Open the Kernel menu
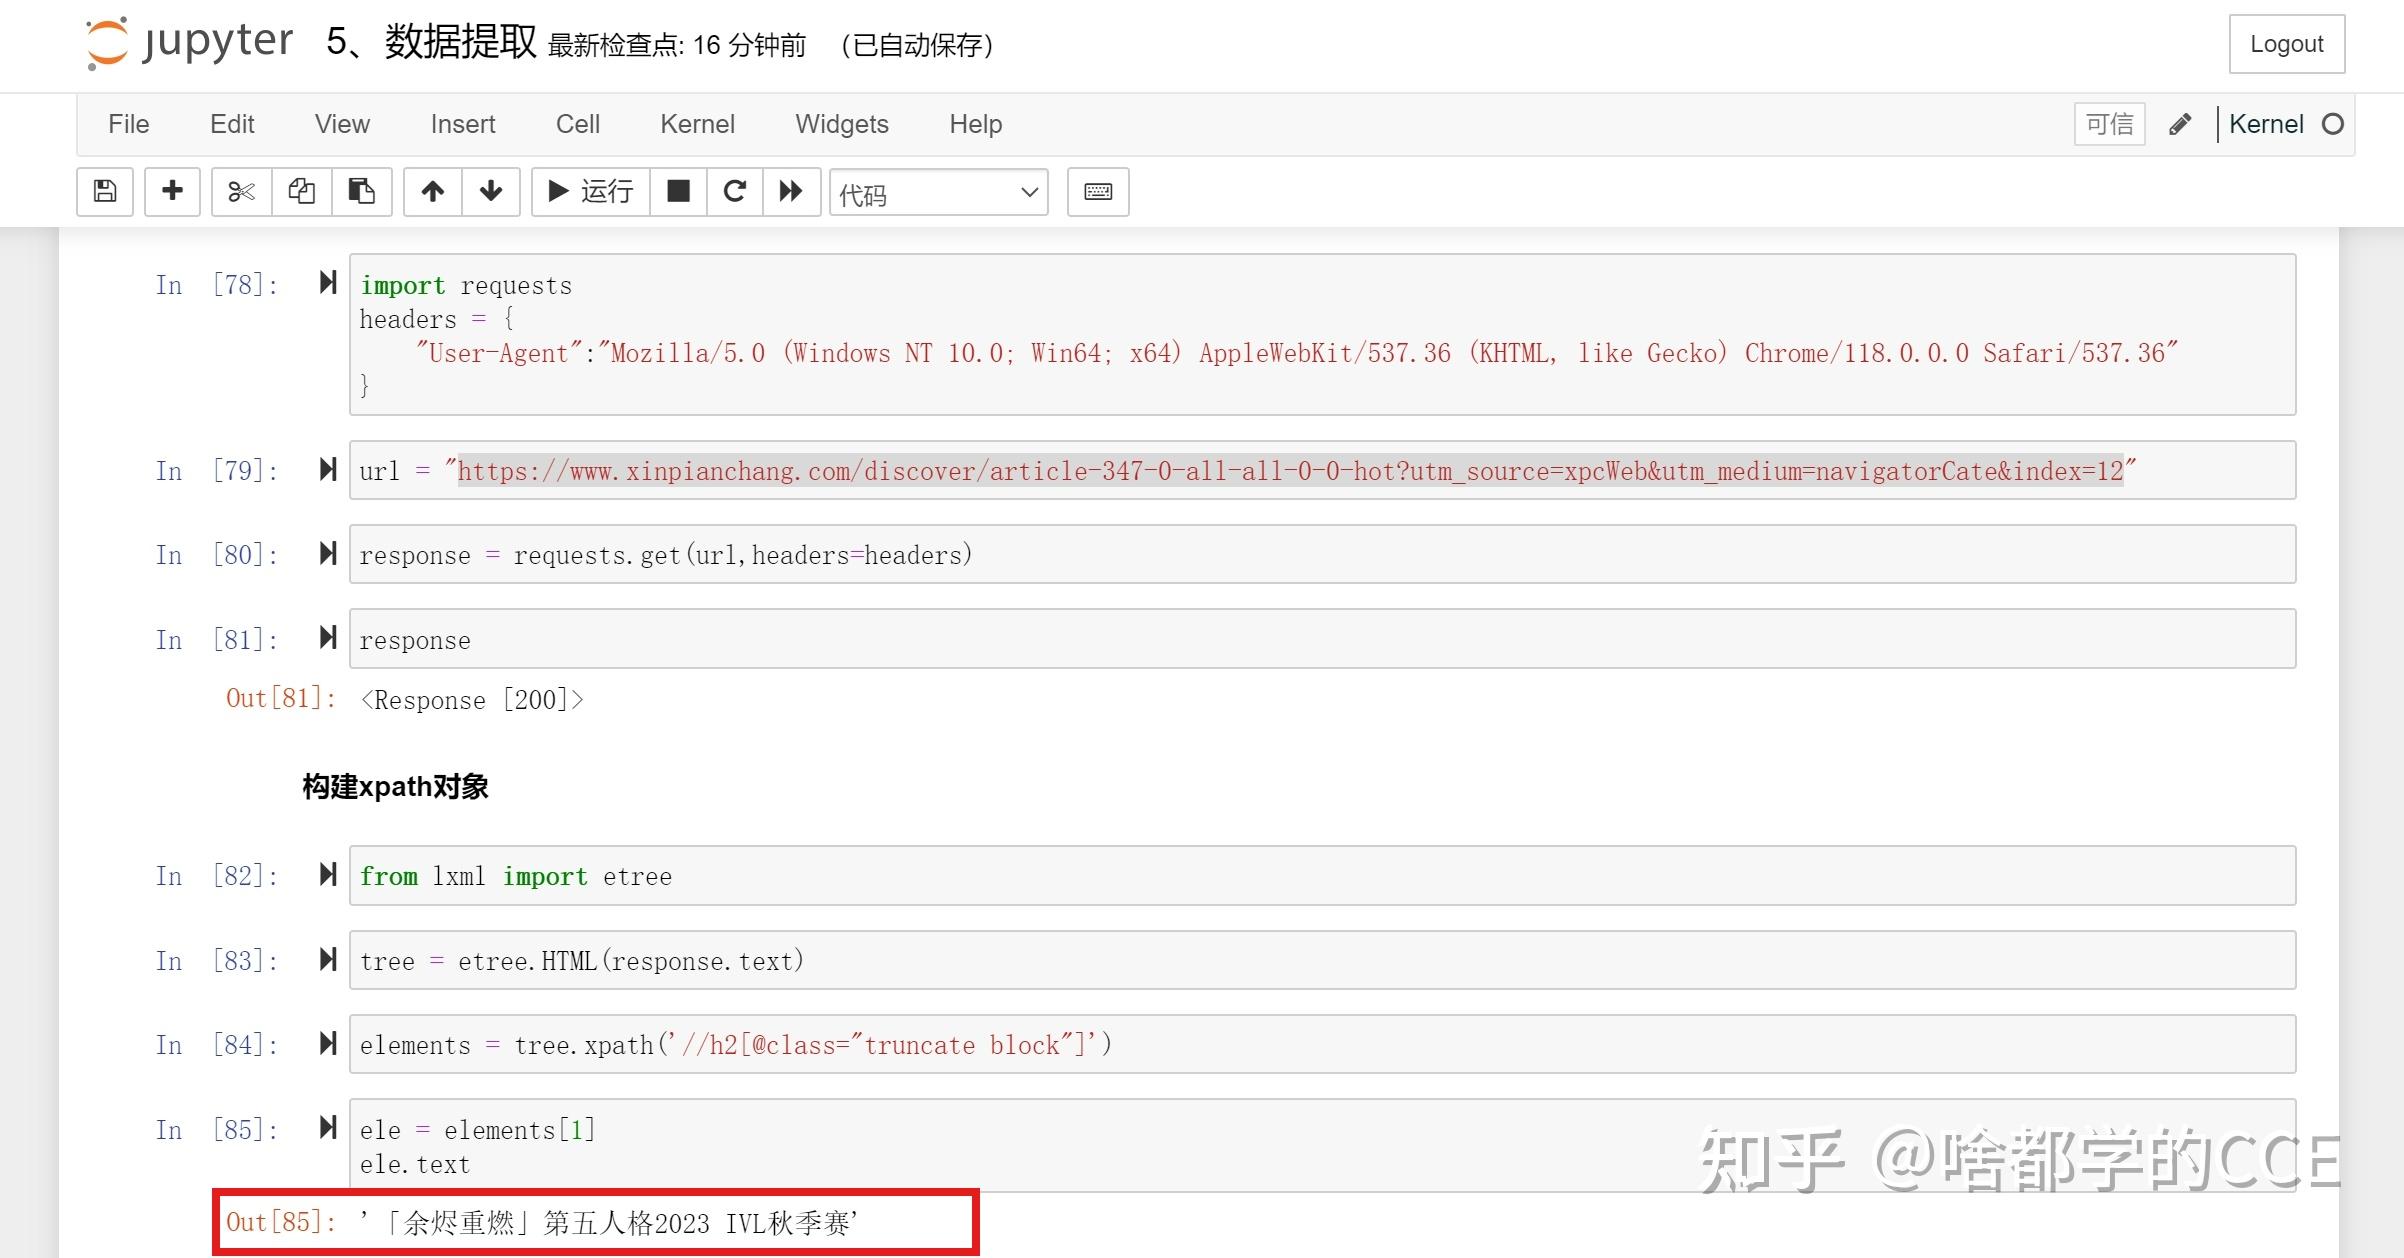This screenshot has width=2404, height=1258. click(x=697, y=124)
